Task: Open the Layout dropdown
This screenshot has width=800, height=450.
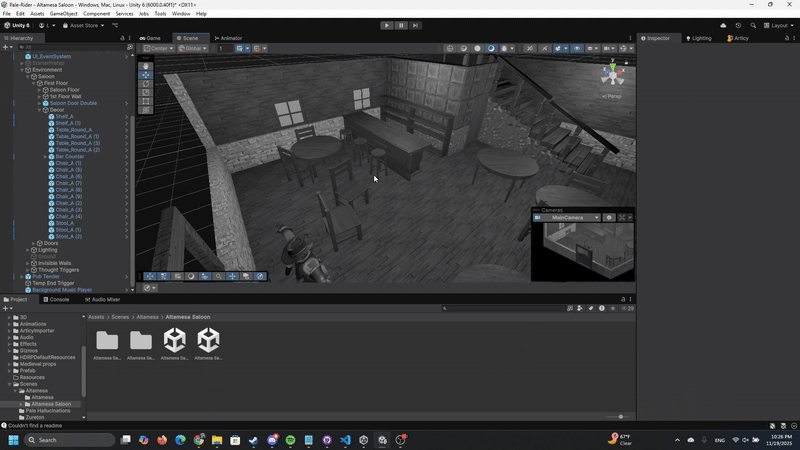Action: point(779,25)
